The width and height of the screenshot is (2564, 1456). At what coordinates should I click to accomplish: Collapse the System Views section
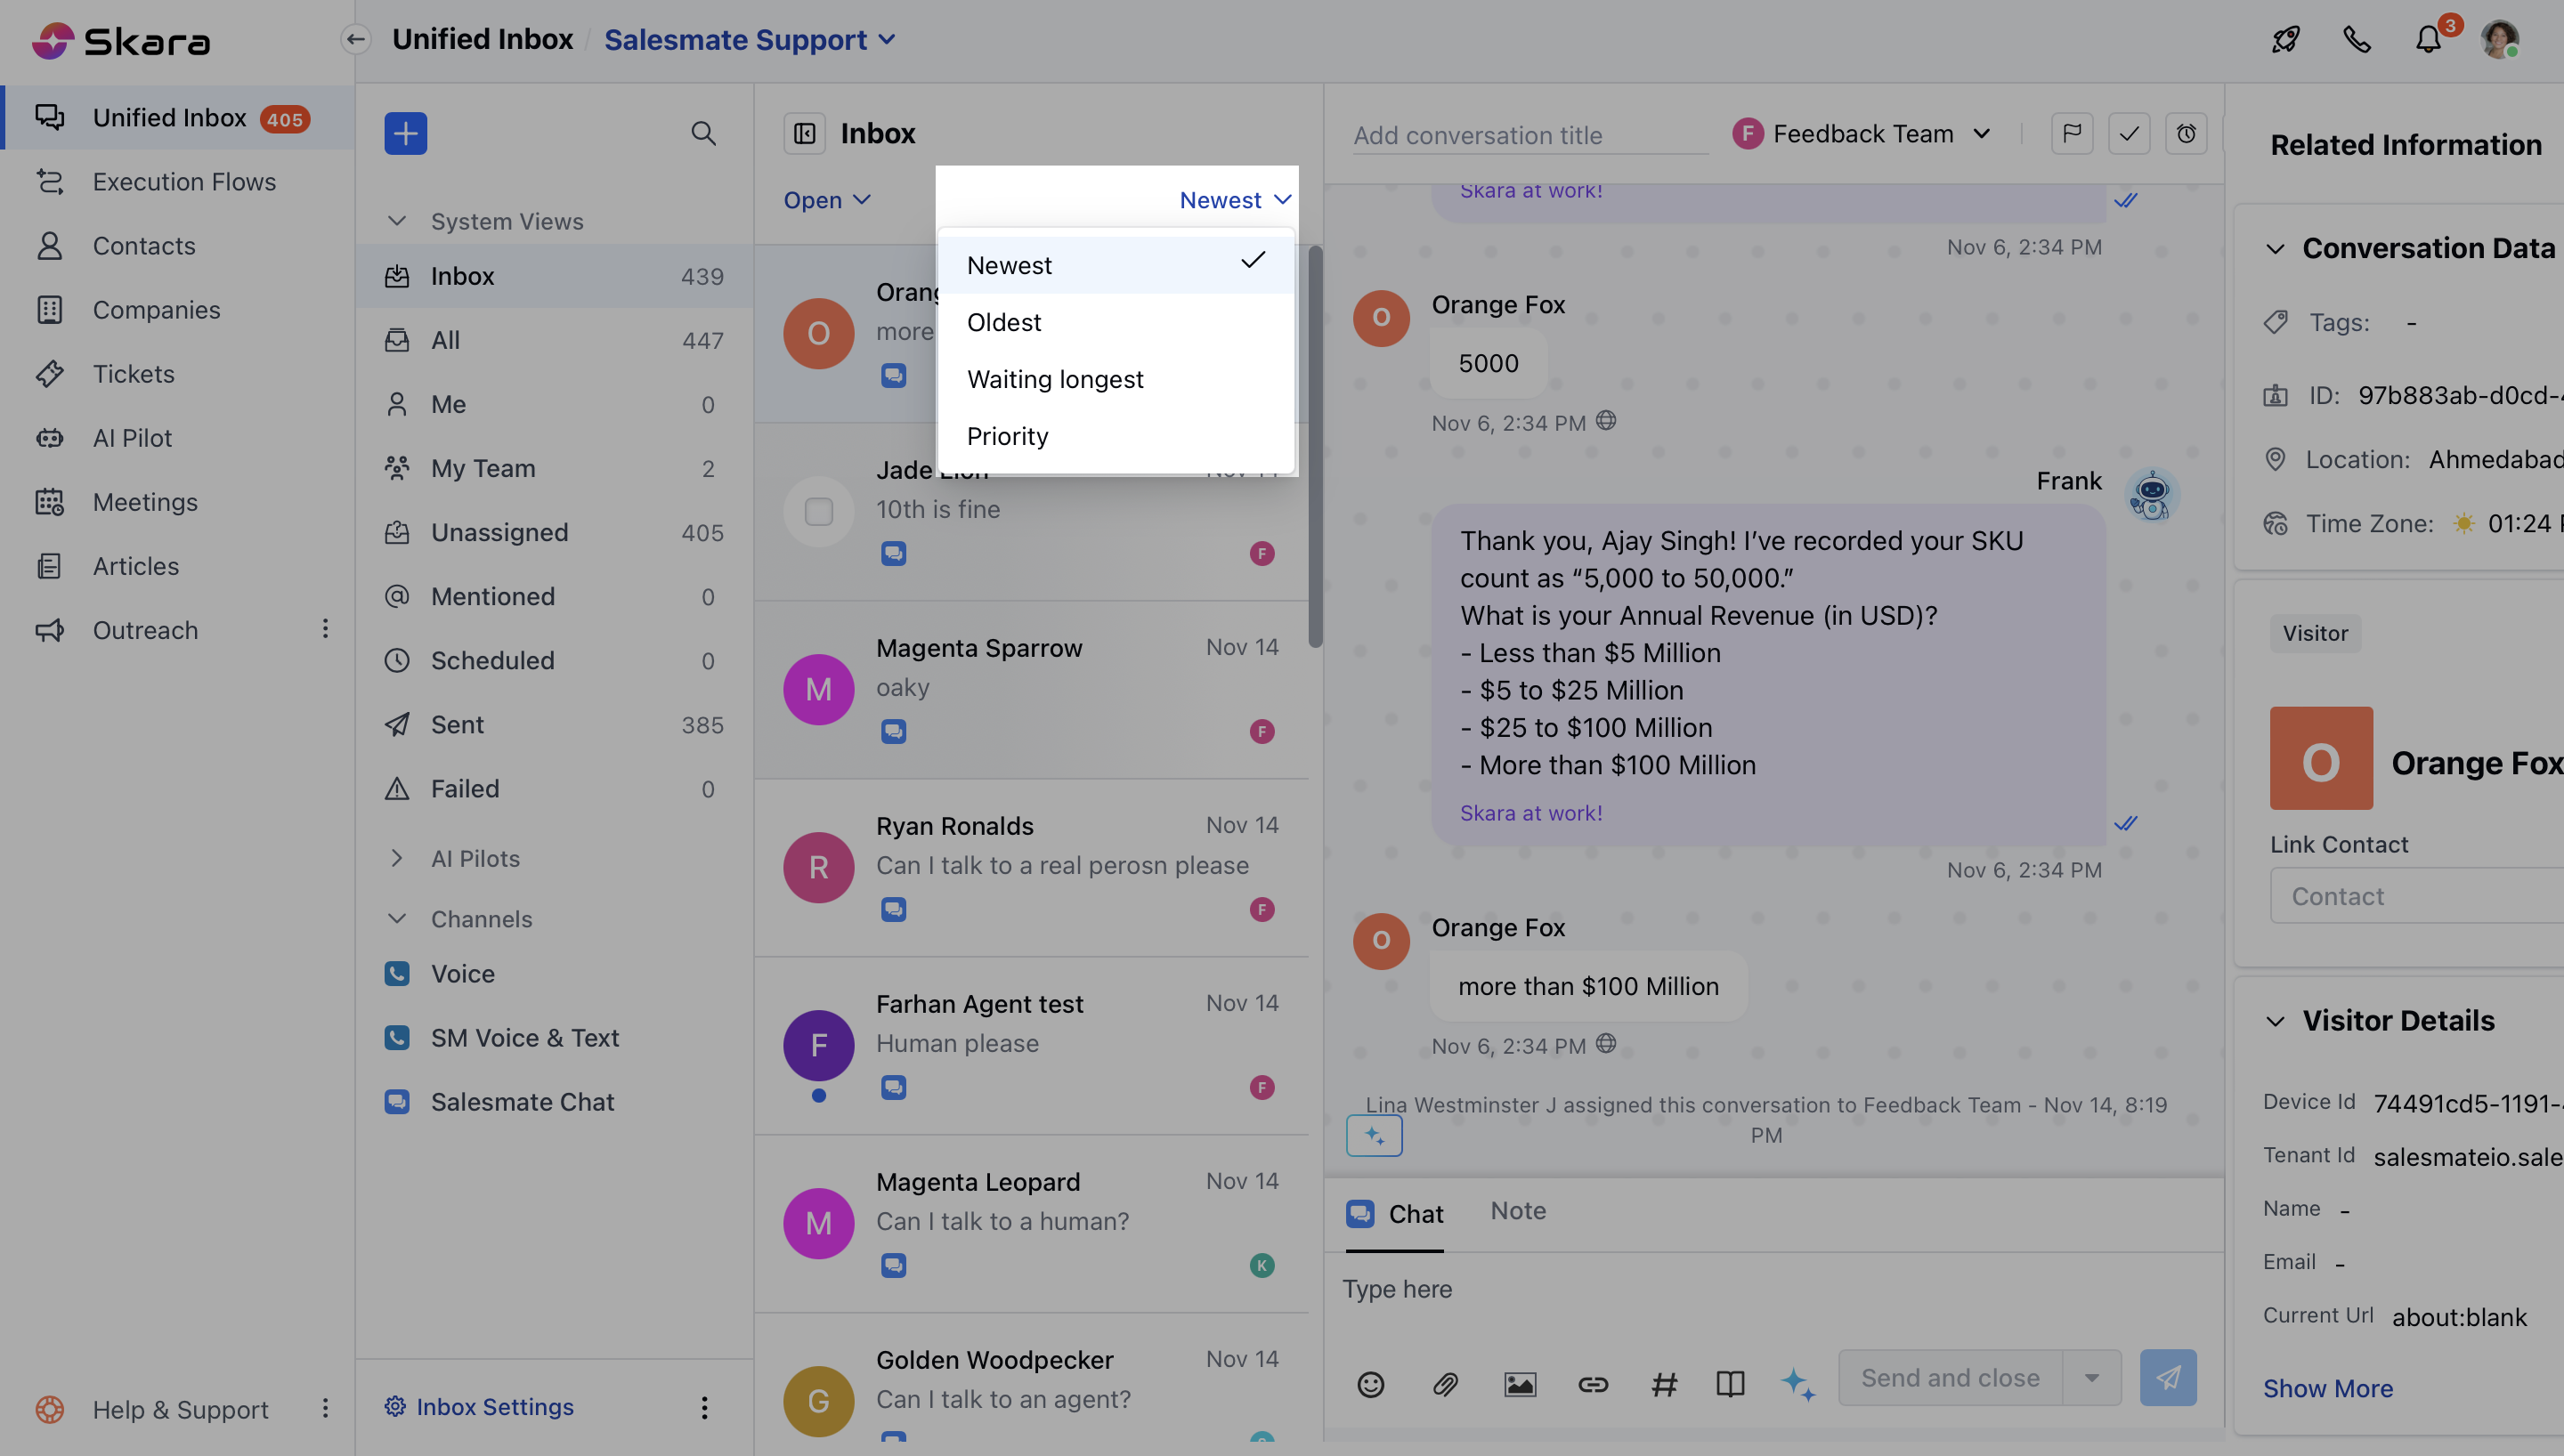coord(397,221)
